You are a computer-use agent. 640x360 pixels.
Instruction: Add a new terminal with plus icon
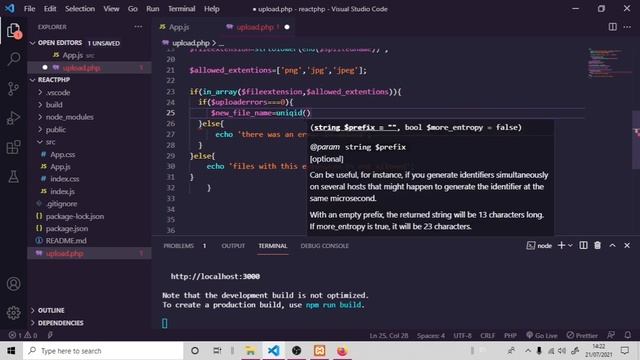[x=561, y=245]
